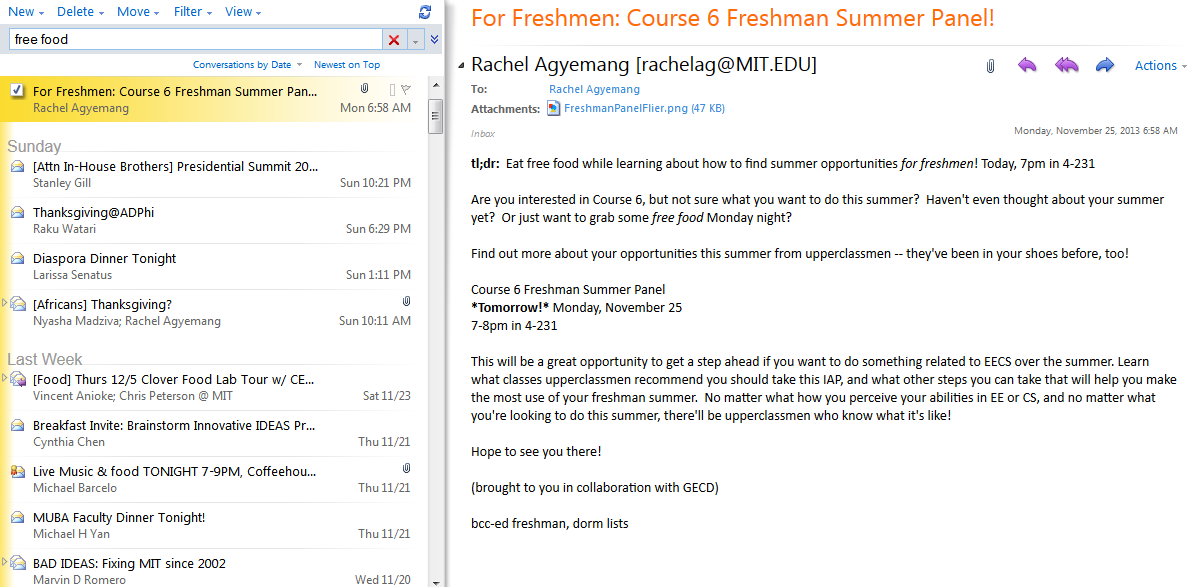Open the Filter menu
Screen dimensions: 1187x587
[192, 12]
